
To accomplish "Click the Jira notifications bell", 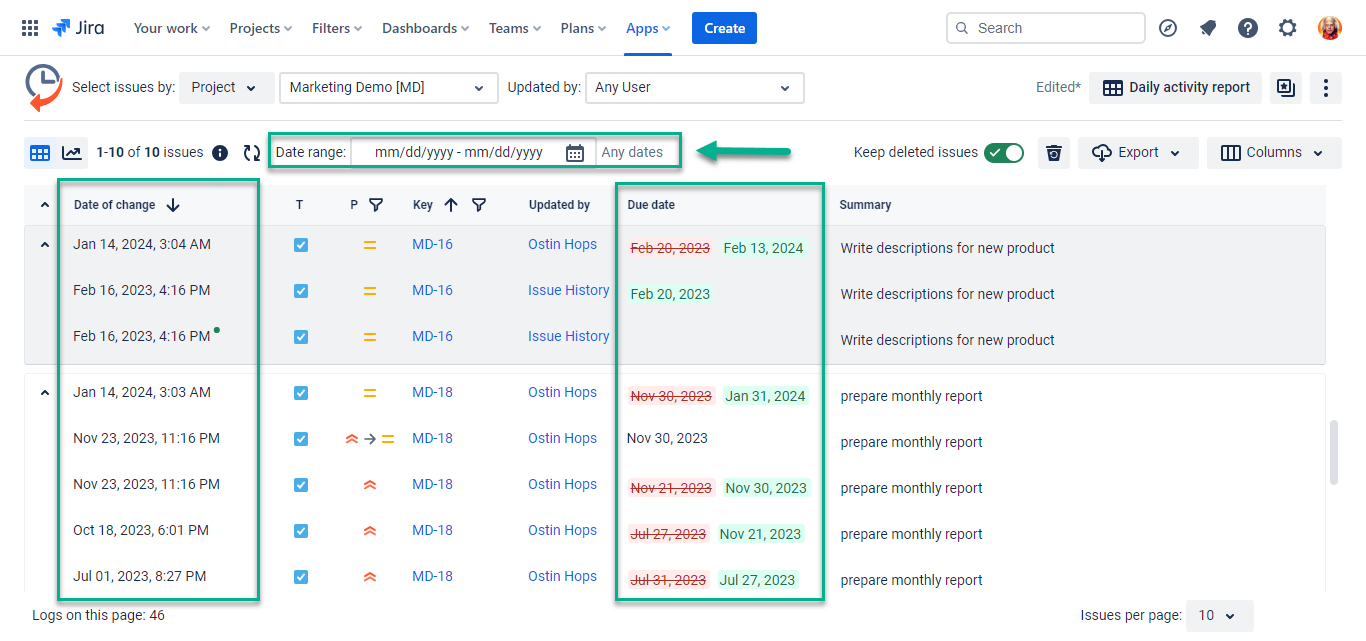I will 1207,27.
